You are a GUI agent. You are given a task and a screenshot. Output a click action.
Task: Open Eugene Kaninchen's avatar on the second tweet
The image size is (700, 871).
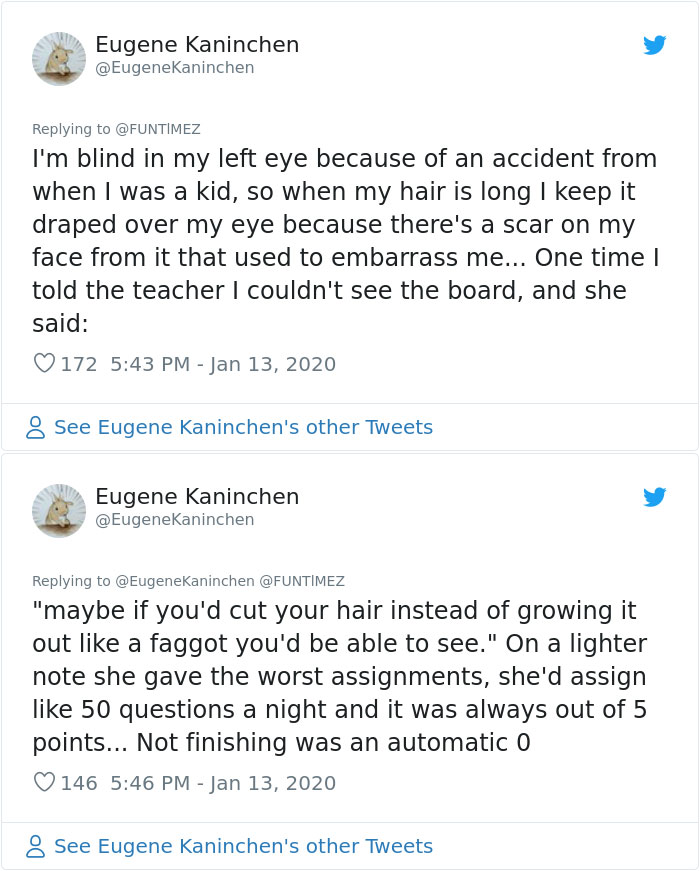tap(59, 510)
